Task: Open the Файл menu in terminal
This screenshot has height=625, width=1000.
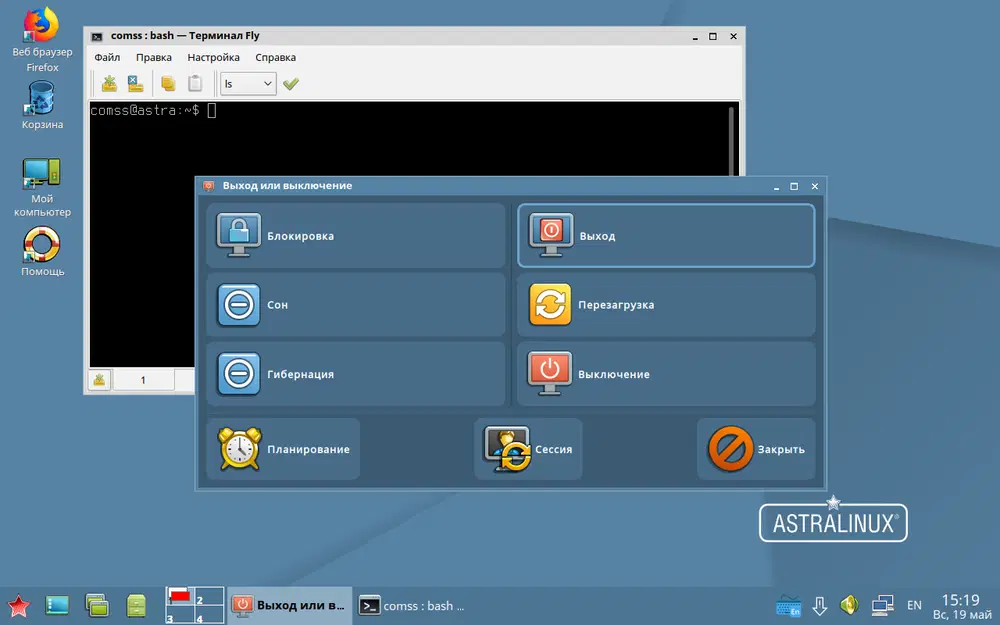Action: pyautogui.click(x=107, y=57)
